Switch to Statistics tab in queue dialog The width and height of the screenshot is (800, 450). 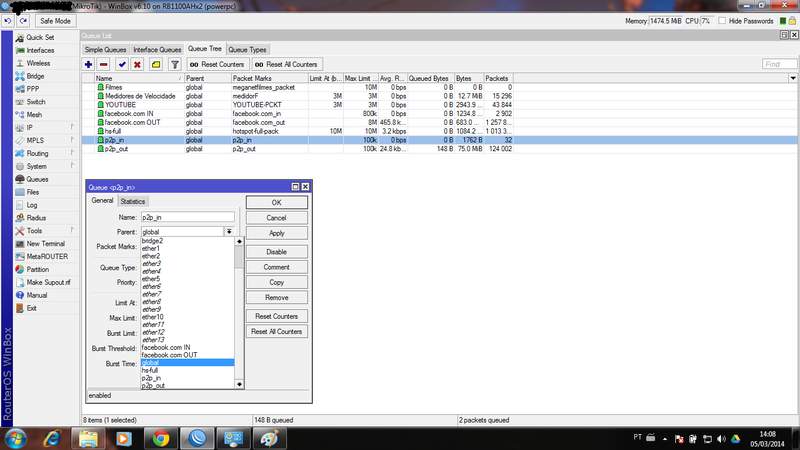click(x=133, y=202)
